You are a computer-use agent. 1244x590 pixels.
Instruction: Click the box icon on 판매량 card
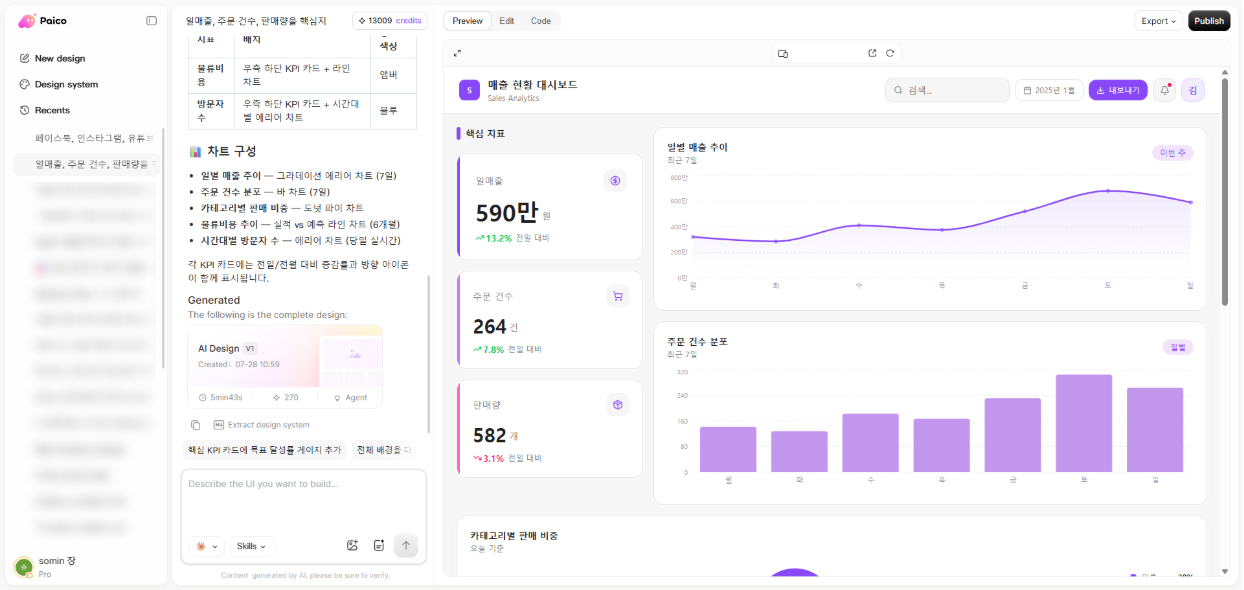point(617,405)
